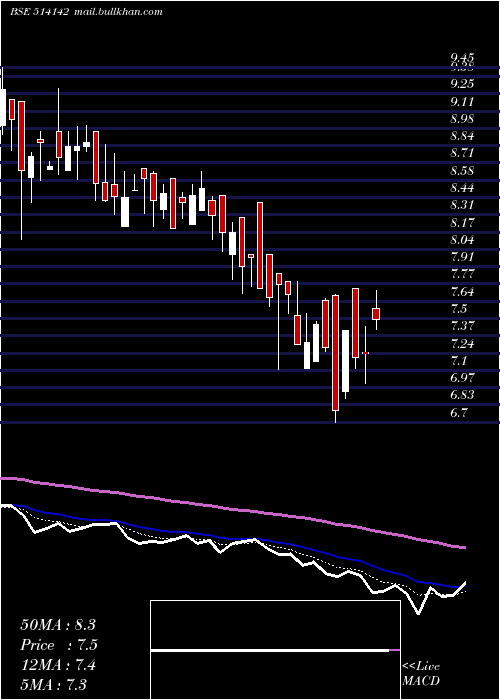Select the 7.37 price axis label
The width and height of the screenshot is (500, 700).
click(x=462, y=326)
